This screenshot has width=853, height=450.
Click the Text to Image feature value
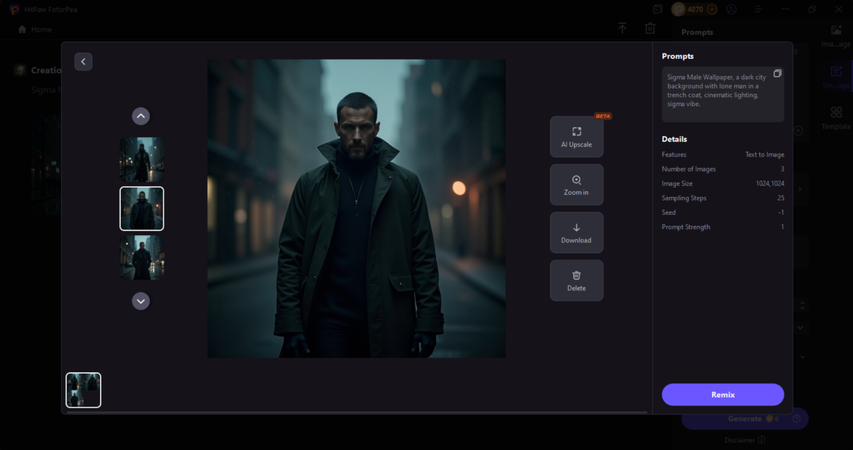(x=764, y=155)
